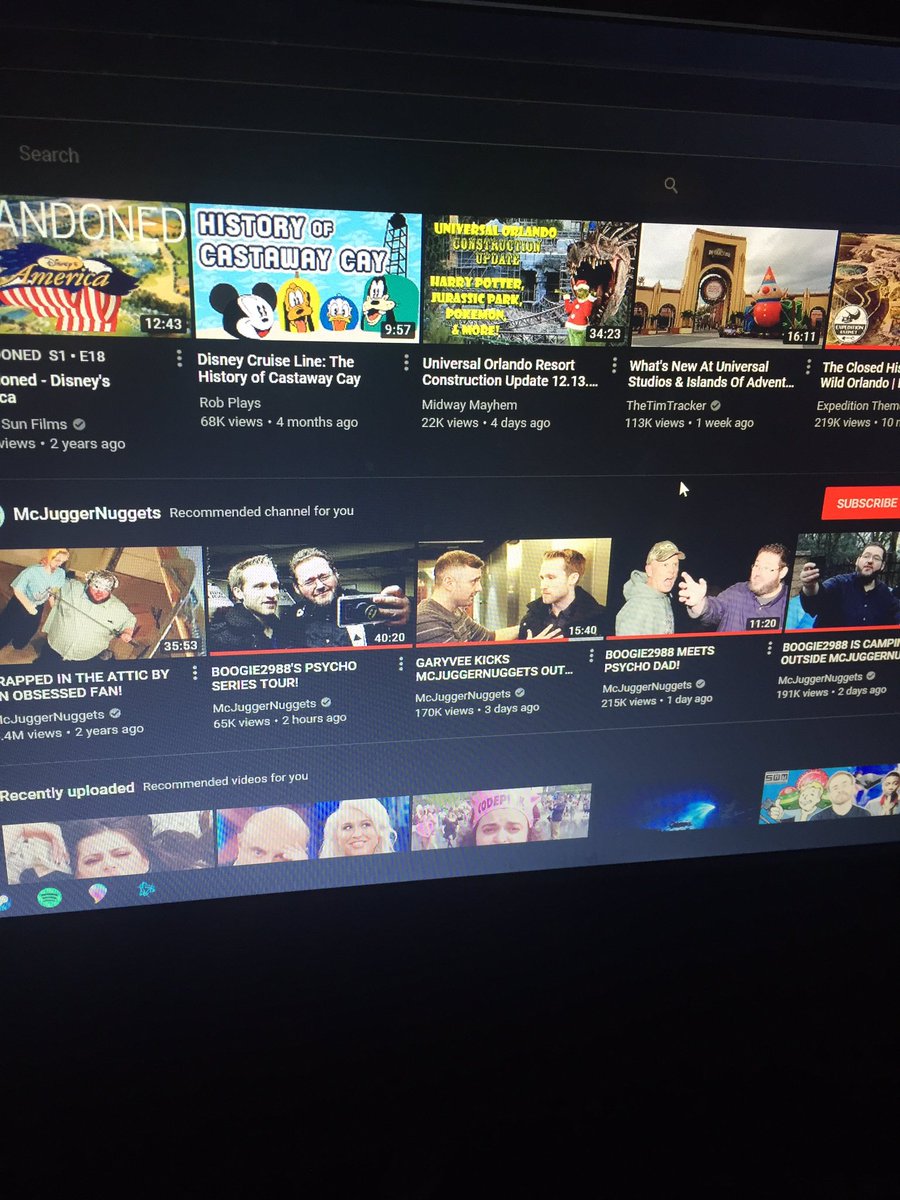Open 'BOOGIE2988 MEETS PSYCHO DAD!' title

[x=660, y=659]
